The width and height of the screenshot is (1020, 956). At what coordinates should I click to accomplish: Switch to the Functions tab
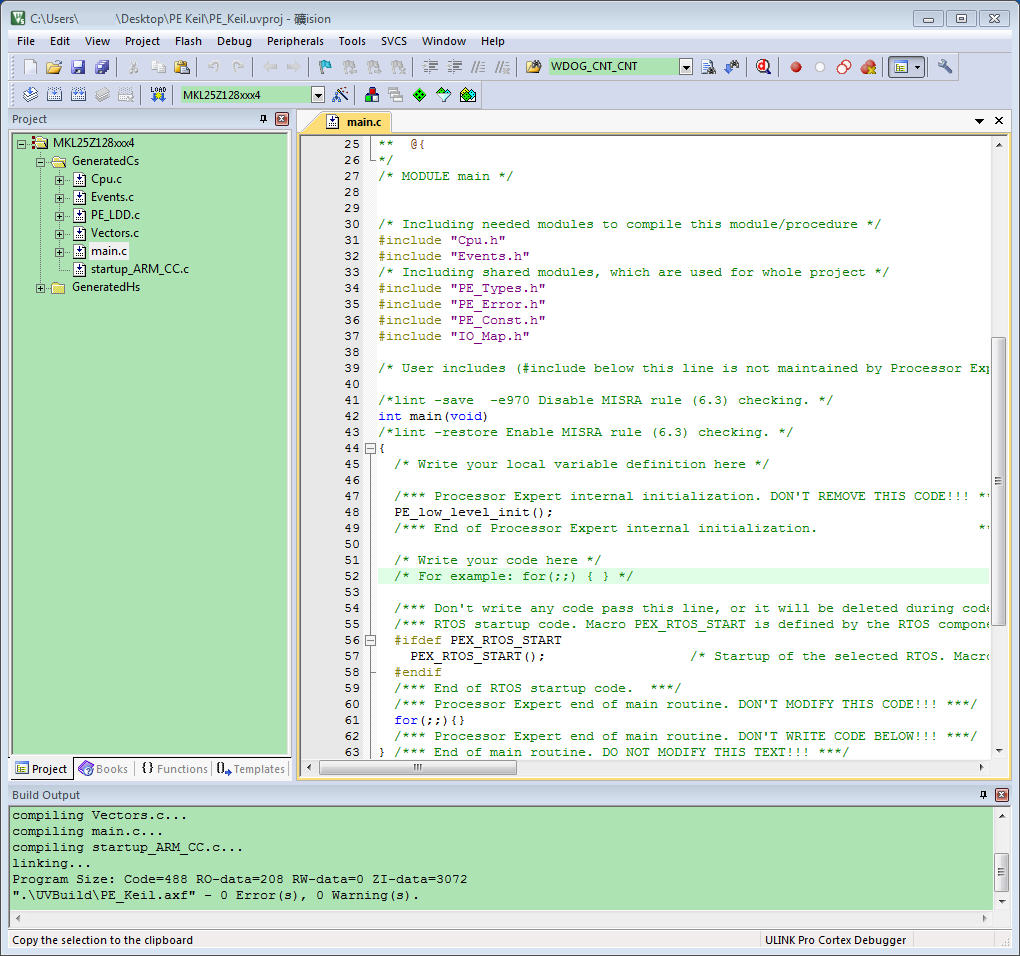coord(174,769)
